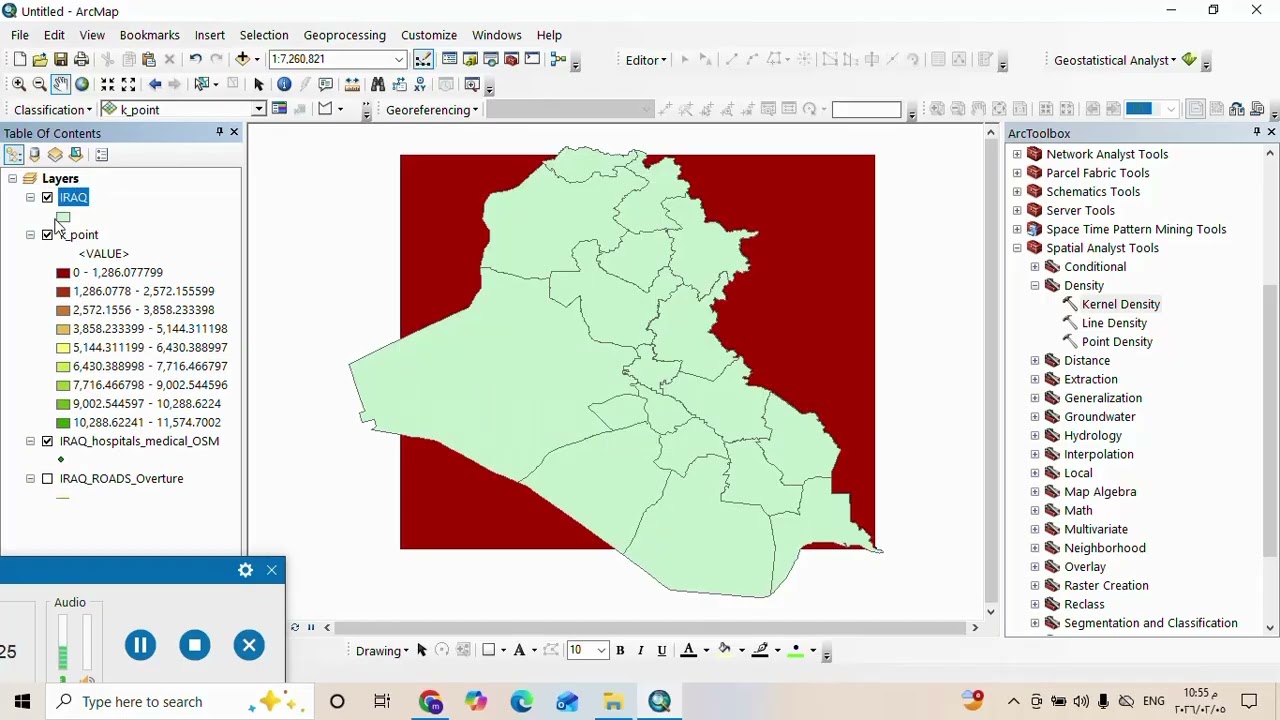Click the Fixed Zoom In icon
The image size is (1280, 720).
pyautogui.click(x=107, y=85)
